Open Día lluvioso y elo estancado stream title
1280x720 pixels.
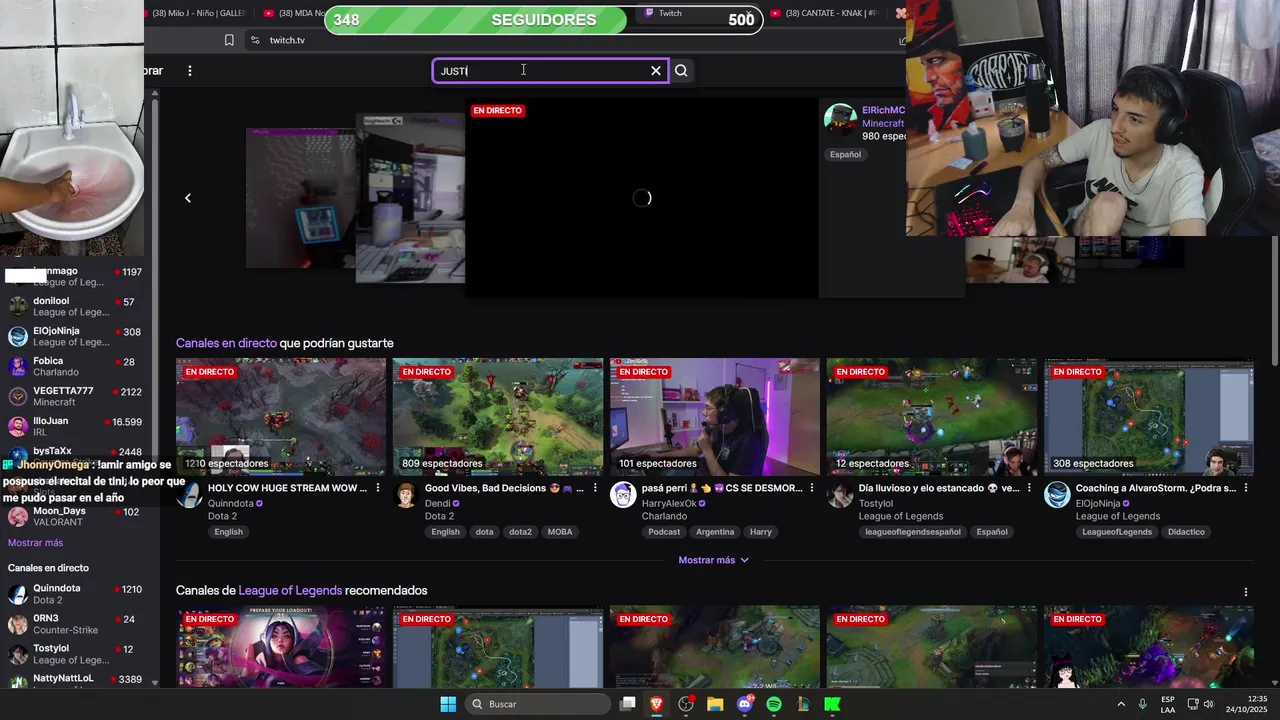939,488
